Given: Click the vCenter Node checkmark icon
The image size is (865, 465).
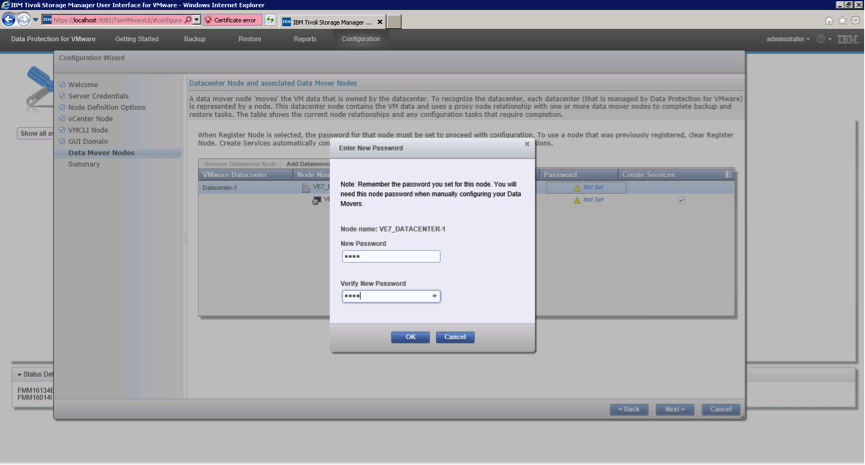Looking at the screenshot, I should click(62, 119).
